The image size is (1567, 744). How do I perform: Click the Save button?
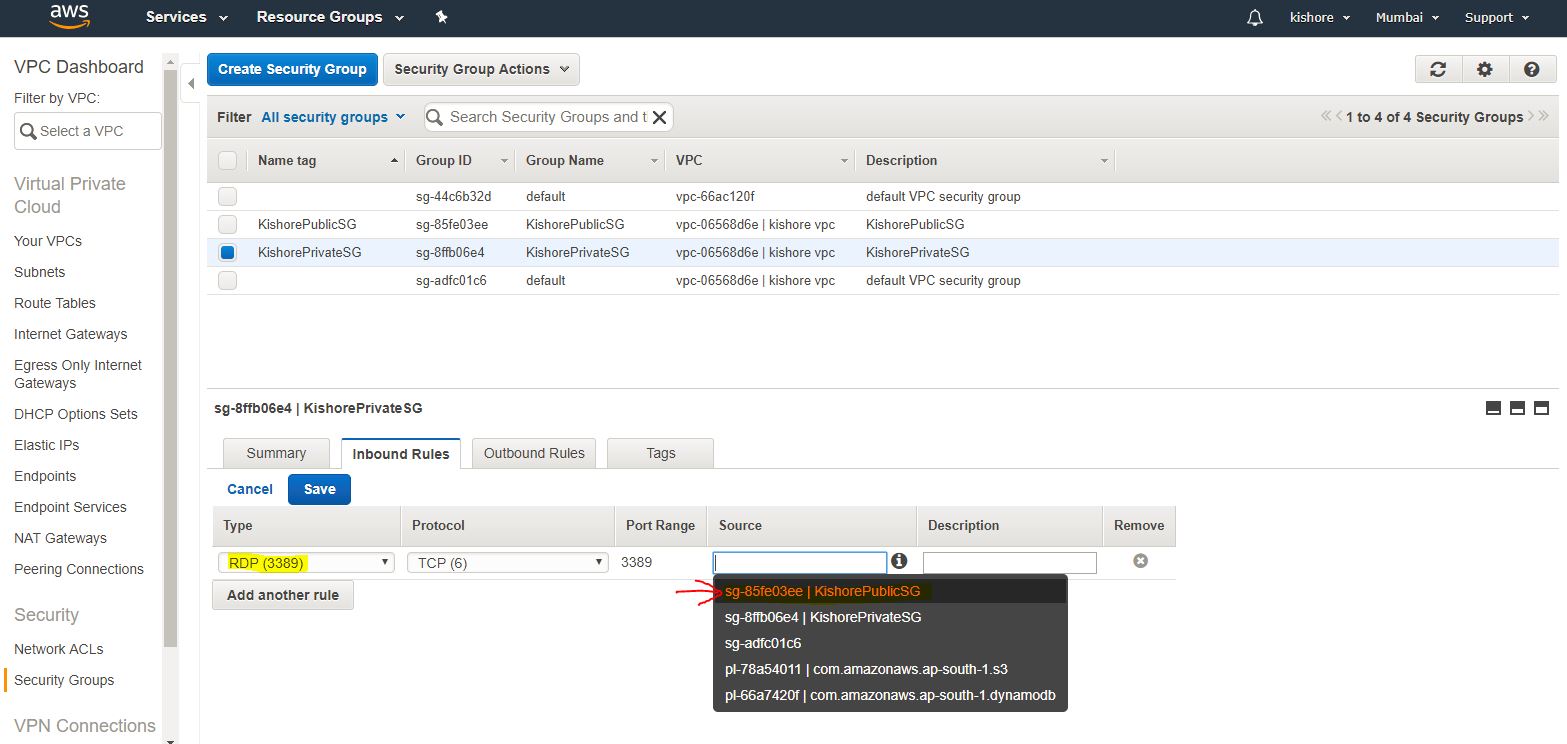[x=319, y=489]
